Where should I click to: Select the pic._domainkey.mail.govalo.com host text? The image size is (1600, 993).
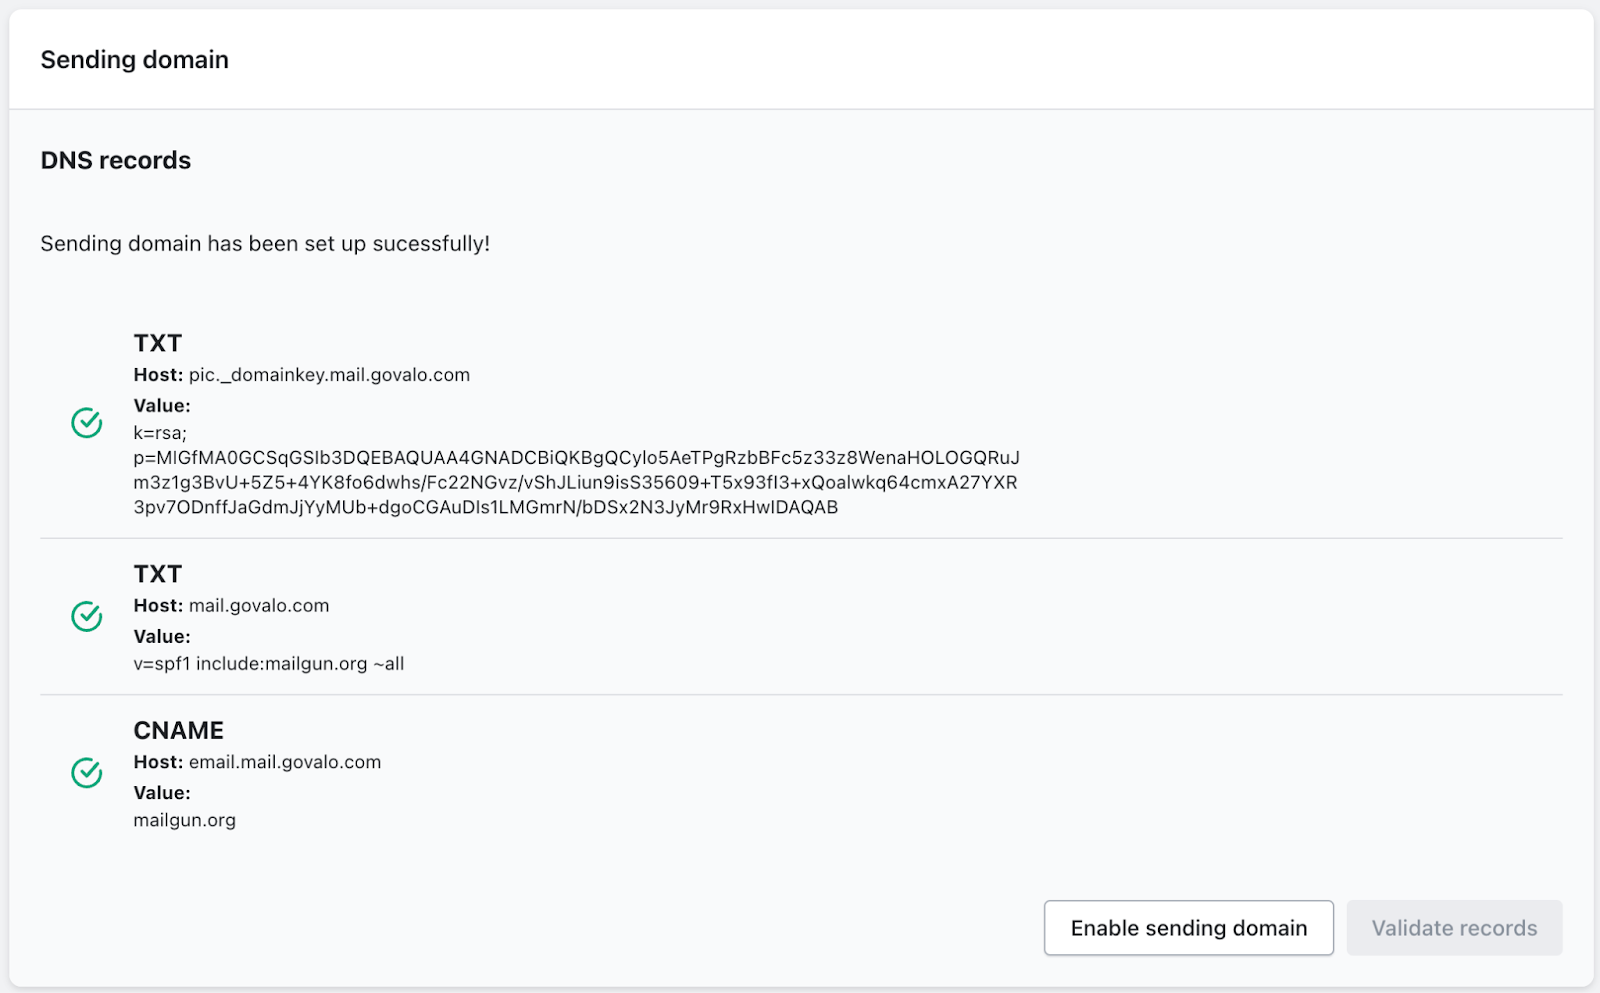pos(329,375)
